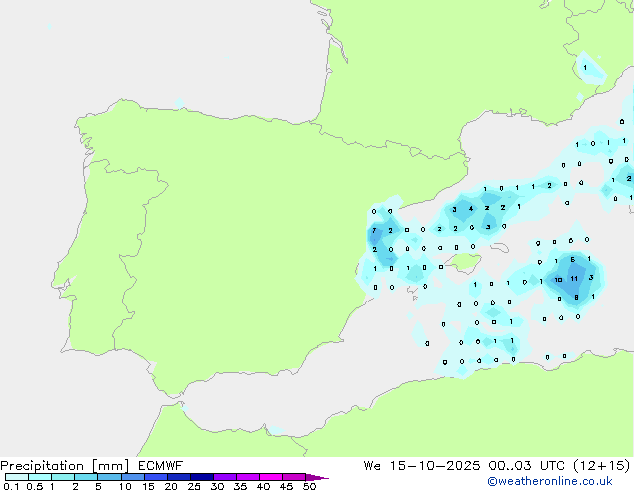Open the weatheronline.co.uk copyright link
This screenshot has width=634, height=490.
550,481
